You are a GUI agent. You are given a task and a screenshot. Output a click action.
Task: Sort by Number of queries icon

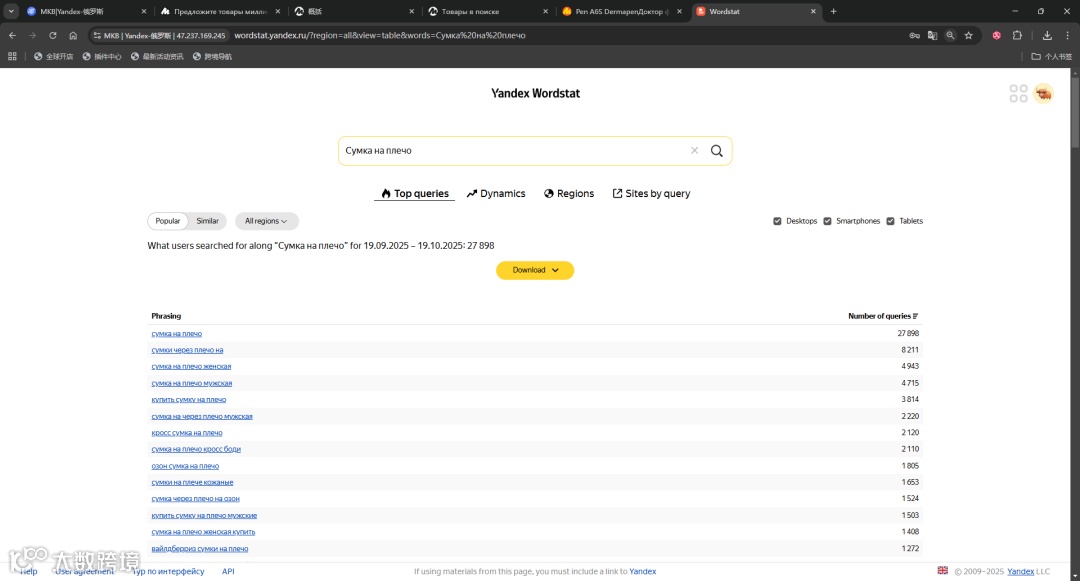(915, 316)
